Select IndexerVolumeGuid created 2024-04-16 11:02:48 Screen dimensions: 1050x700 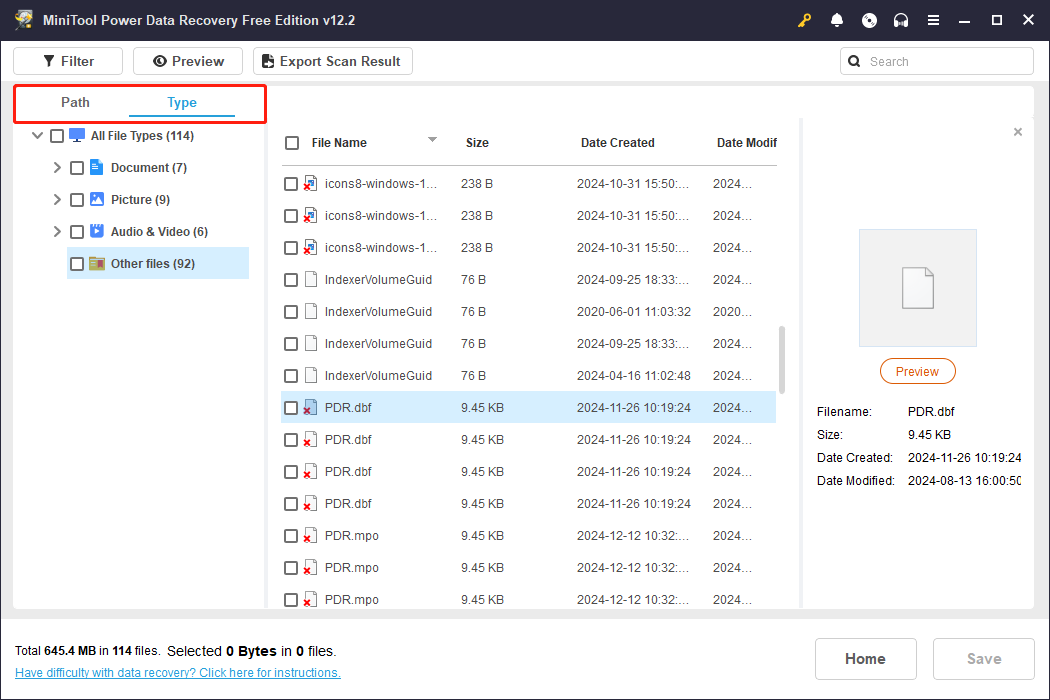click(x=378, y=375)
